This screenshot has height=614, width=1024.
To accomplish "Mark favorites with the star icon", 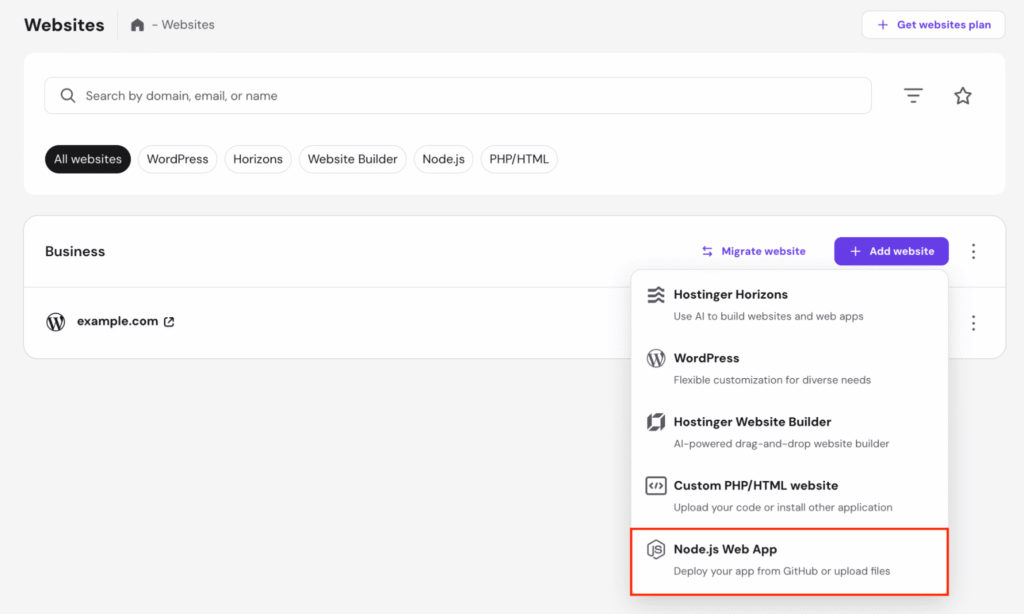I will click(963, 95).
